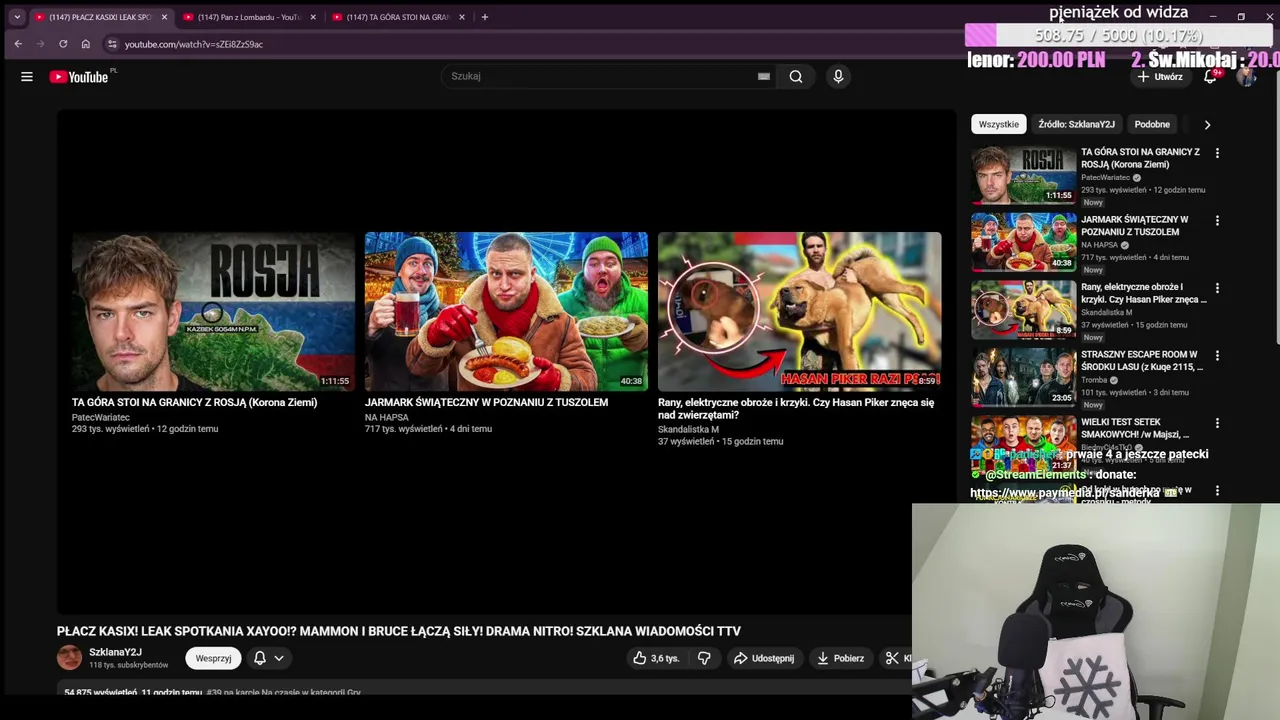Open options for TA GÓRA STOI sidebar video
1280x720 pixels.
[1217, 153]
